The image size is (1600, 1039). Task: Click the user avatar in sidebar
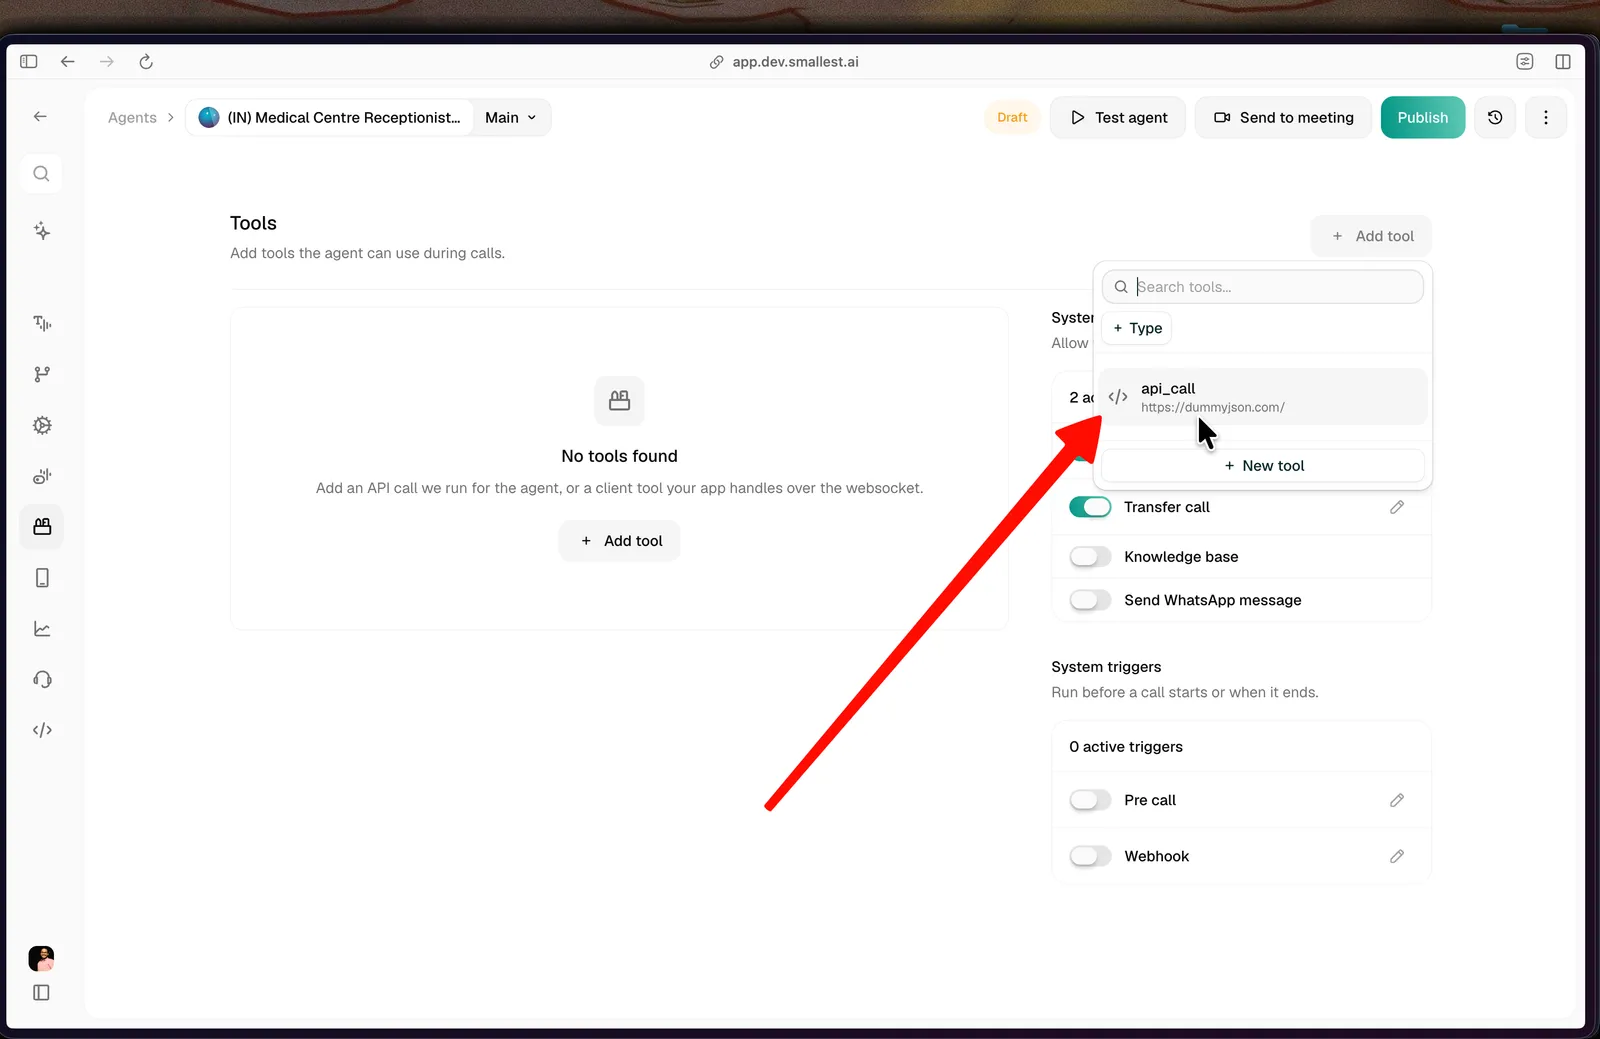[x=41, y=958]
